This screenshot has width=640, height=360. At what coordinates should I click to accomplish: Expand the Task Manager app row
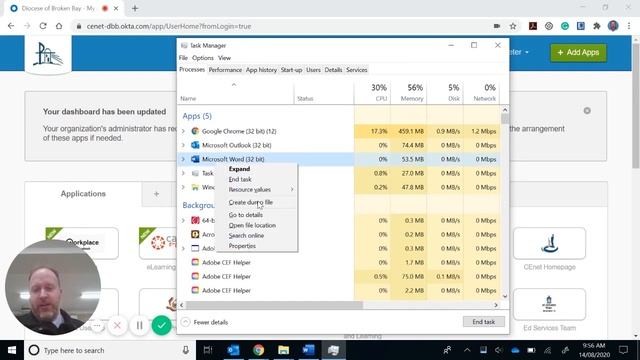click(183, 173)
